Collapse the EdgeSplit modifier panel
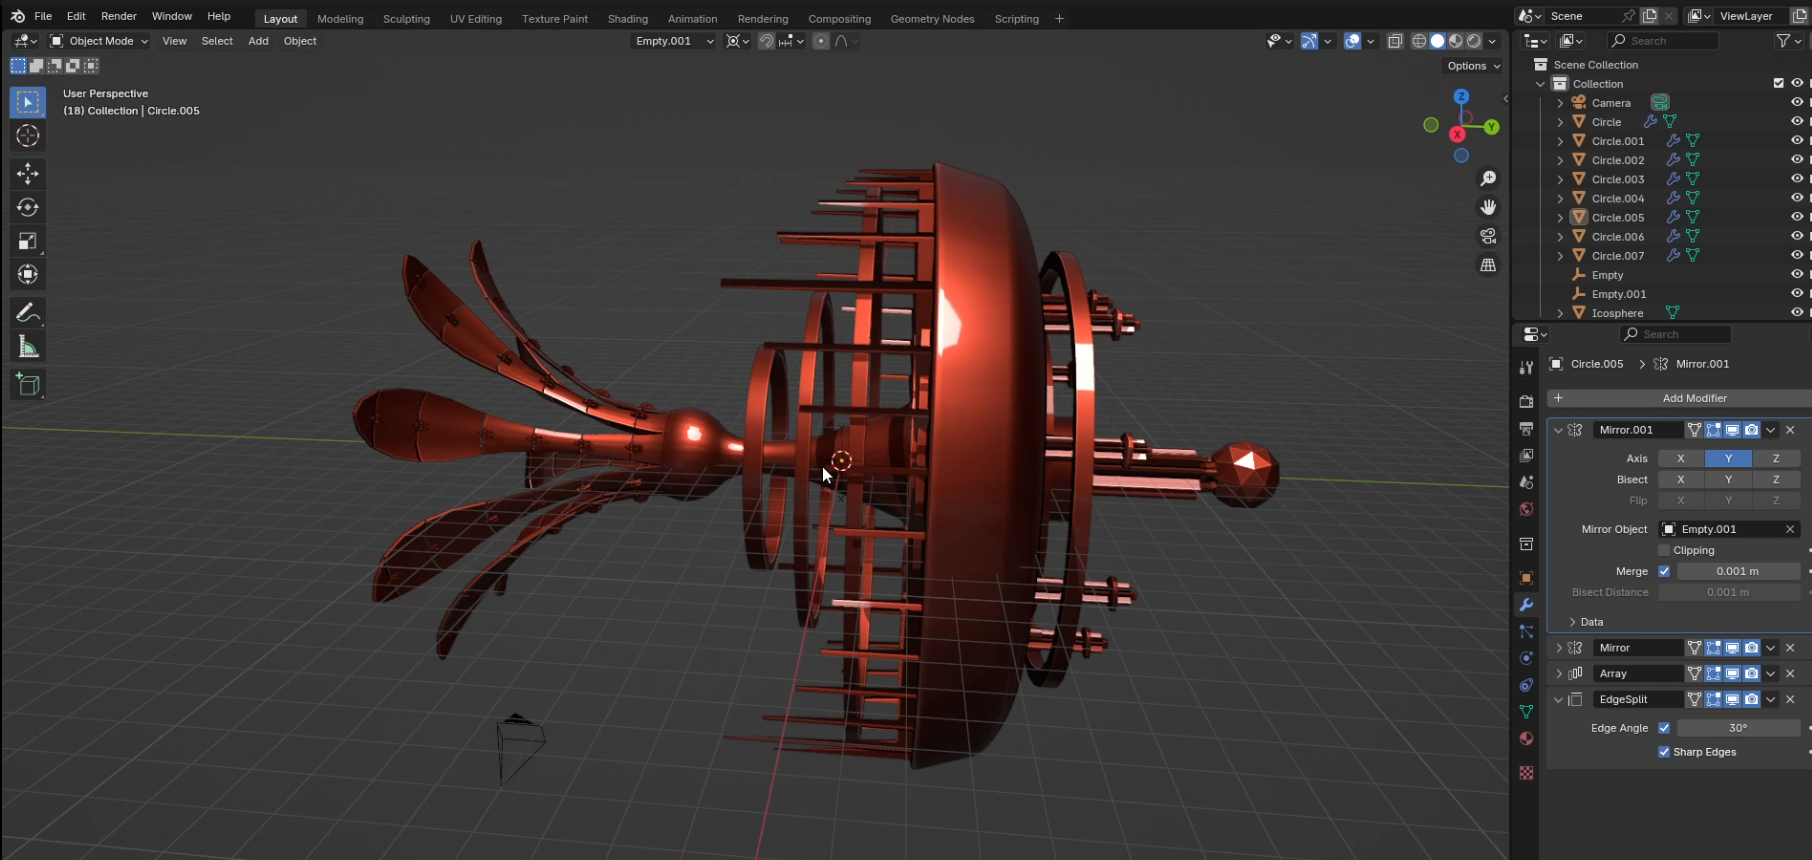Viewport: 1812px width, 860px height. coord(1558,700)
